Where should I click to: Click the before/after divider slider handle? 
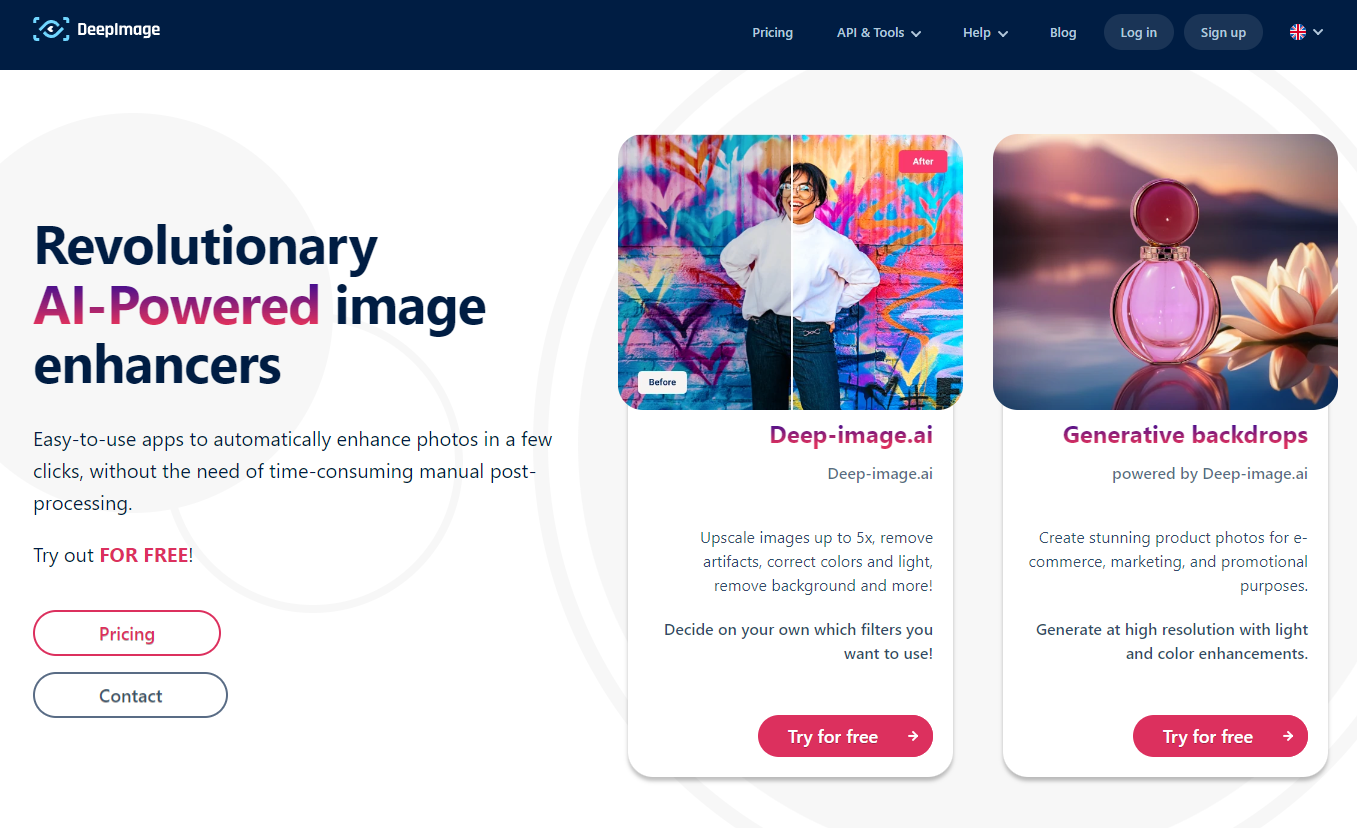[791, 272]
